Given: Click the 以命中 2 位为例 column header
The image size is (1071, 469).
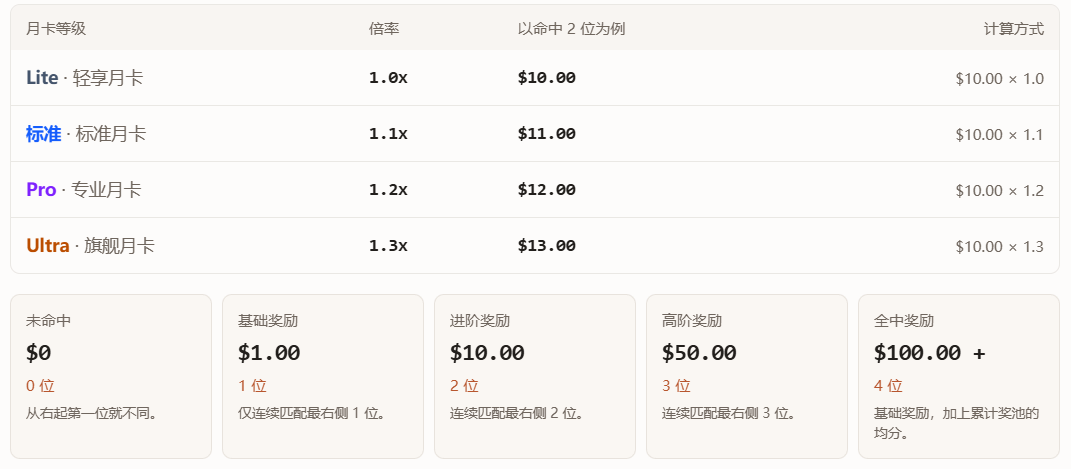Looking at the screenshot, I should [x=572, y=29].
